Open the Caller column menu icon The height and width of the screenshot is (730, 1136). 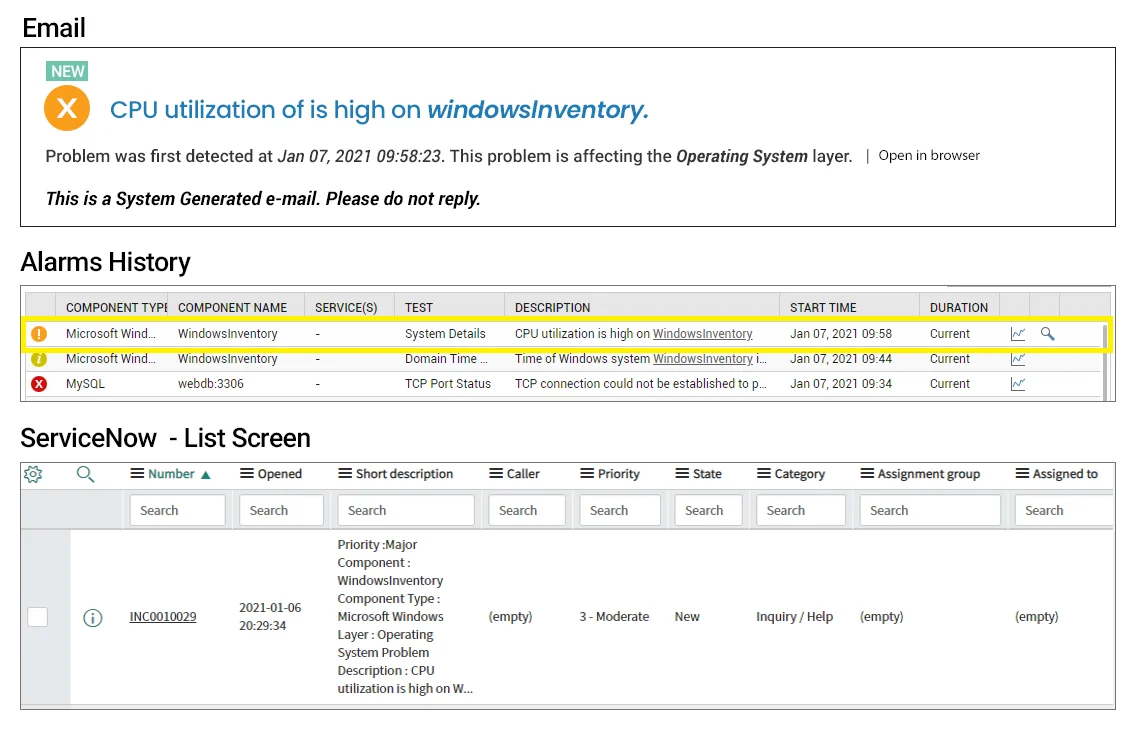(x=496, y=474)
